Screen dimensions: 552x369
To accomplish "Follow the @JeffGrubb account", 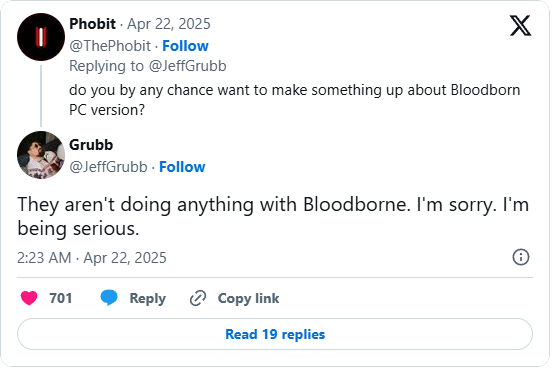I will (182, 167).
